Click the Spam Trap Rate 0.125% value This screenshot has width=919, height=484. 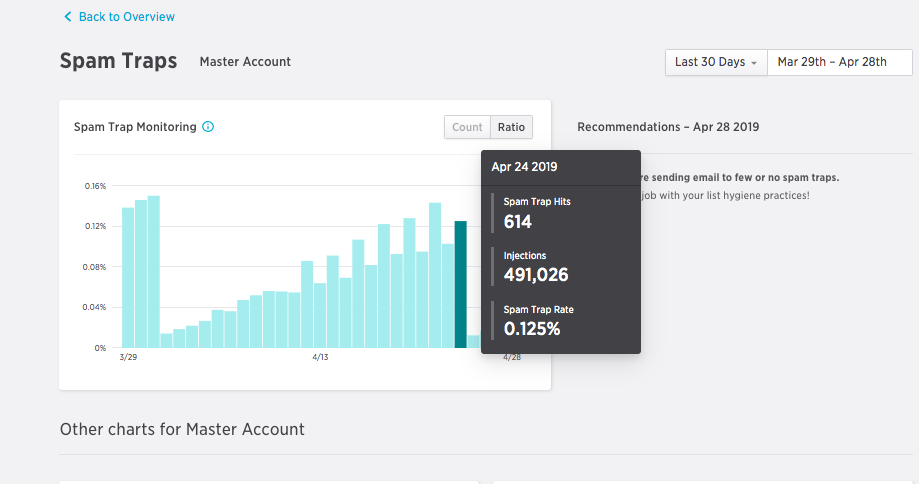click(x=531, y=328)
